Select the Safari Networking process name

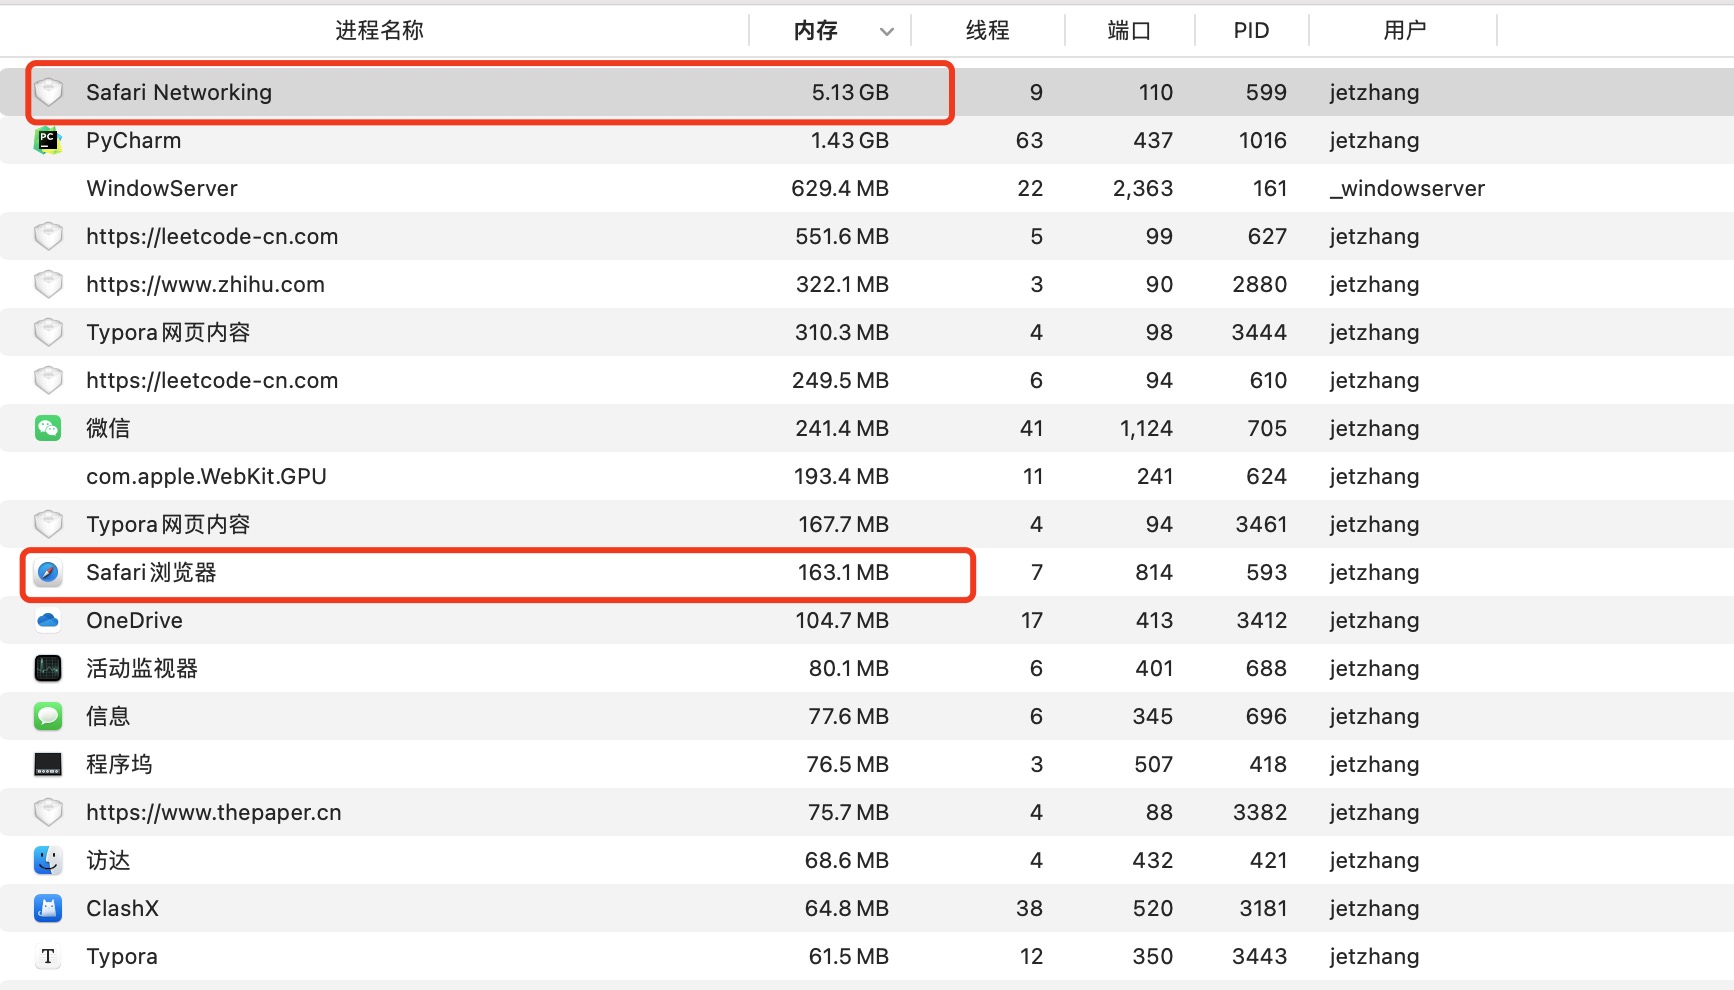tap(179, 92)
